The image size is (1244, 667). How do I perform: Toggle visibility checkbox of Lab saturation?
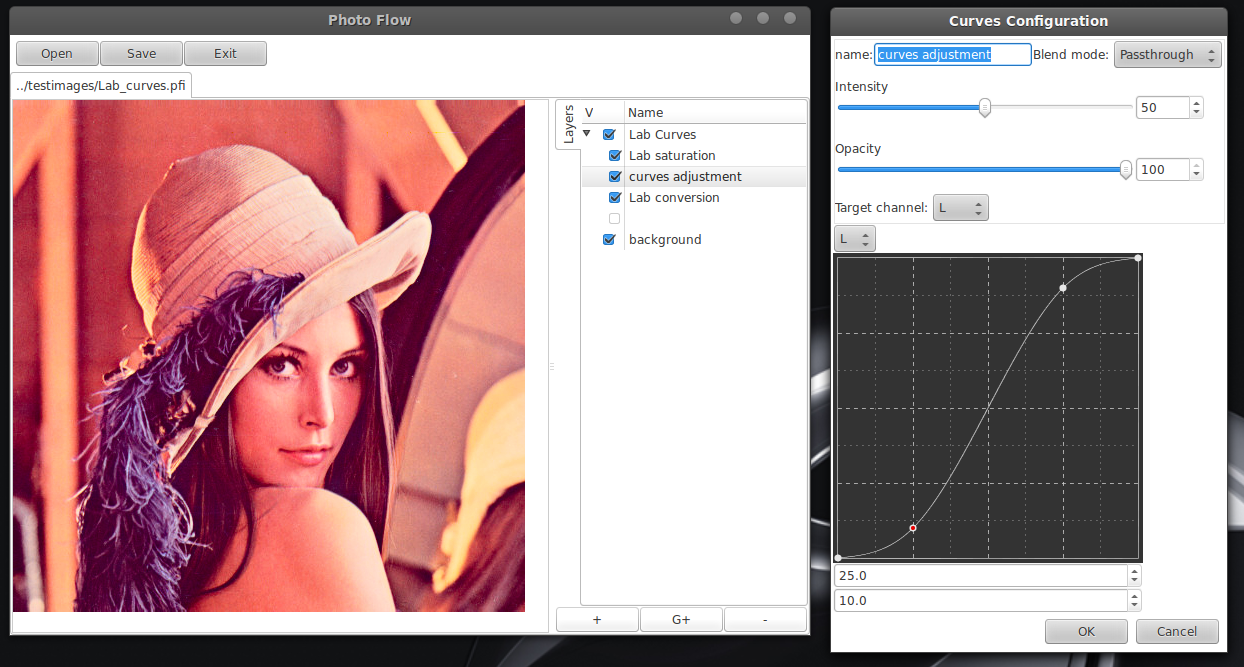615,155
